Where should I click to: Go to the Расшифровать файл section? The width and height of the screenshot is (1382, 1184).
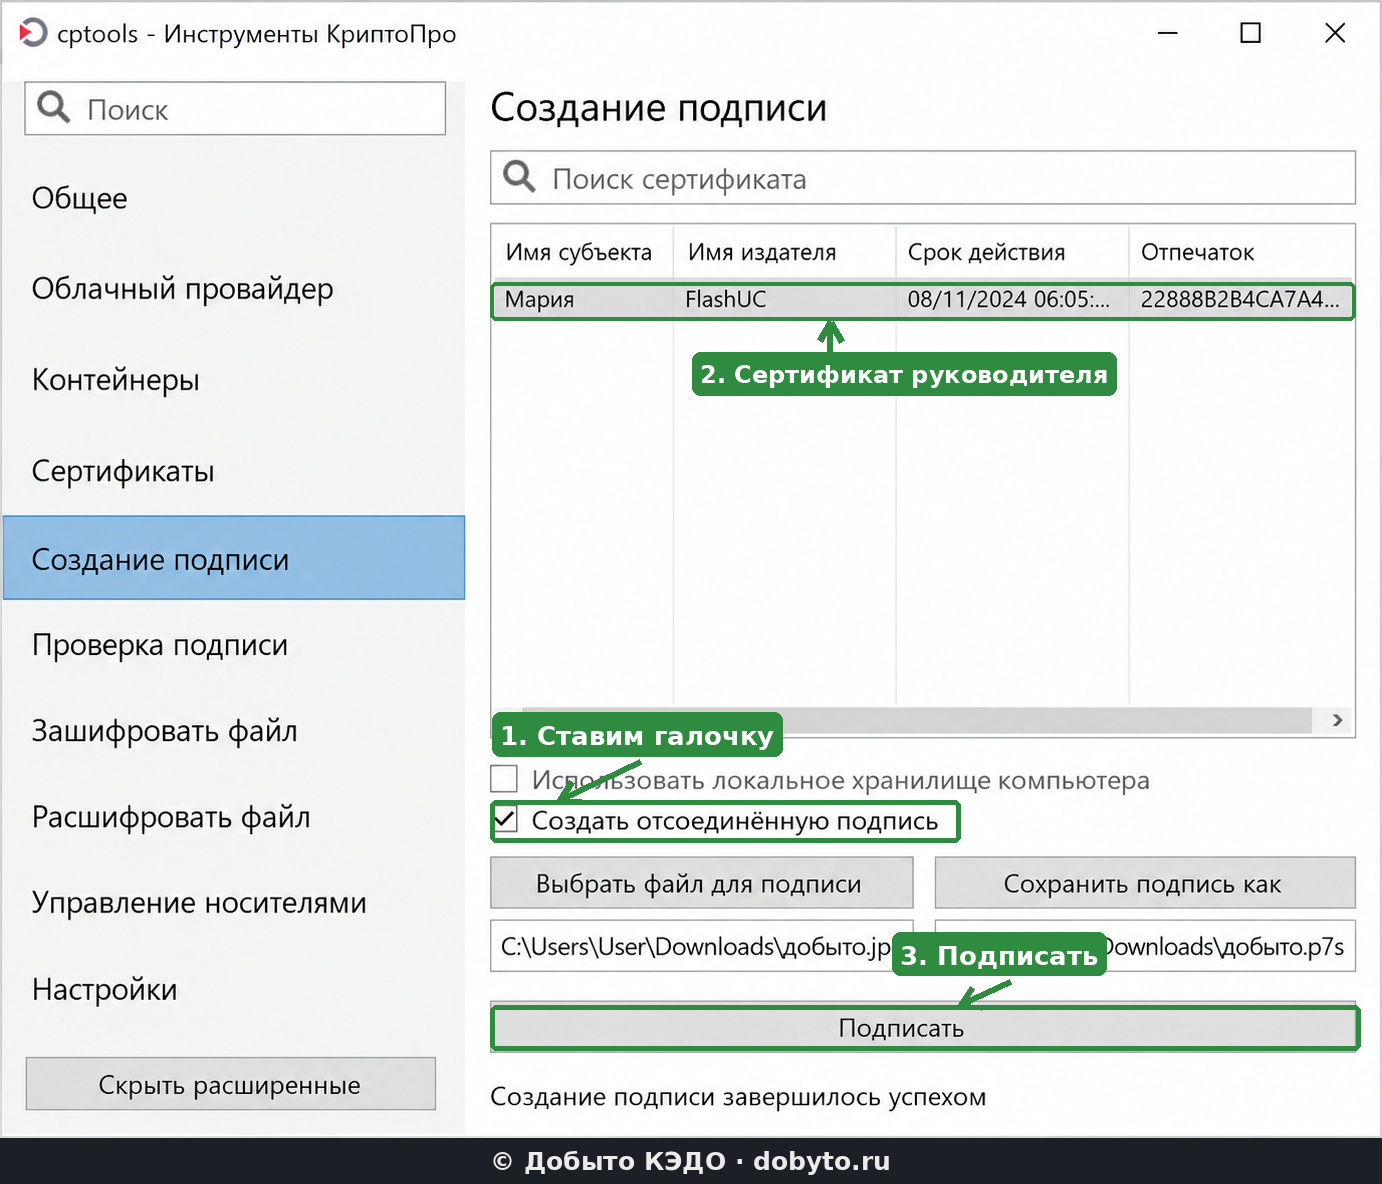tap(234, 817)
